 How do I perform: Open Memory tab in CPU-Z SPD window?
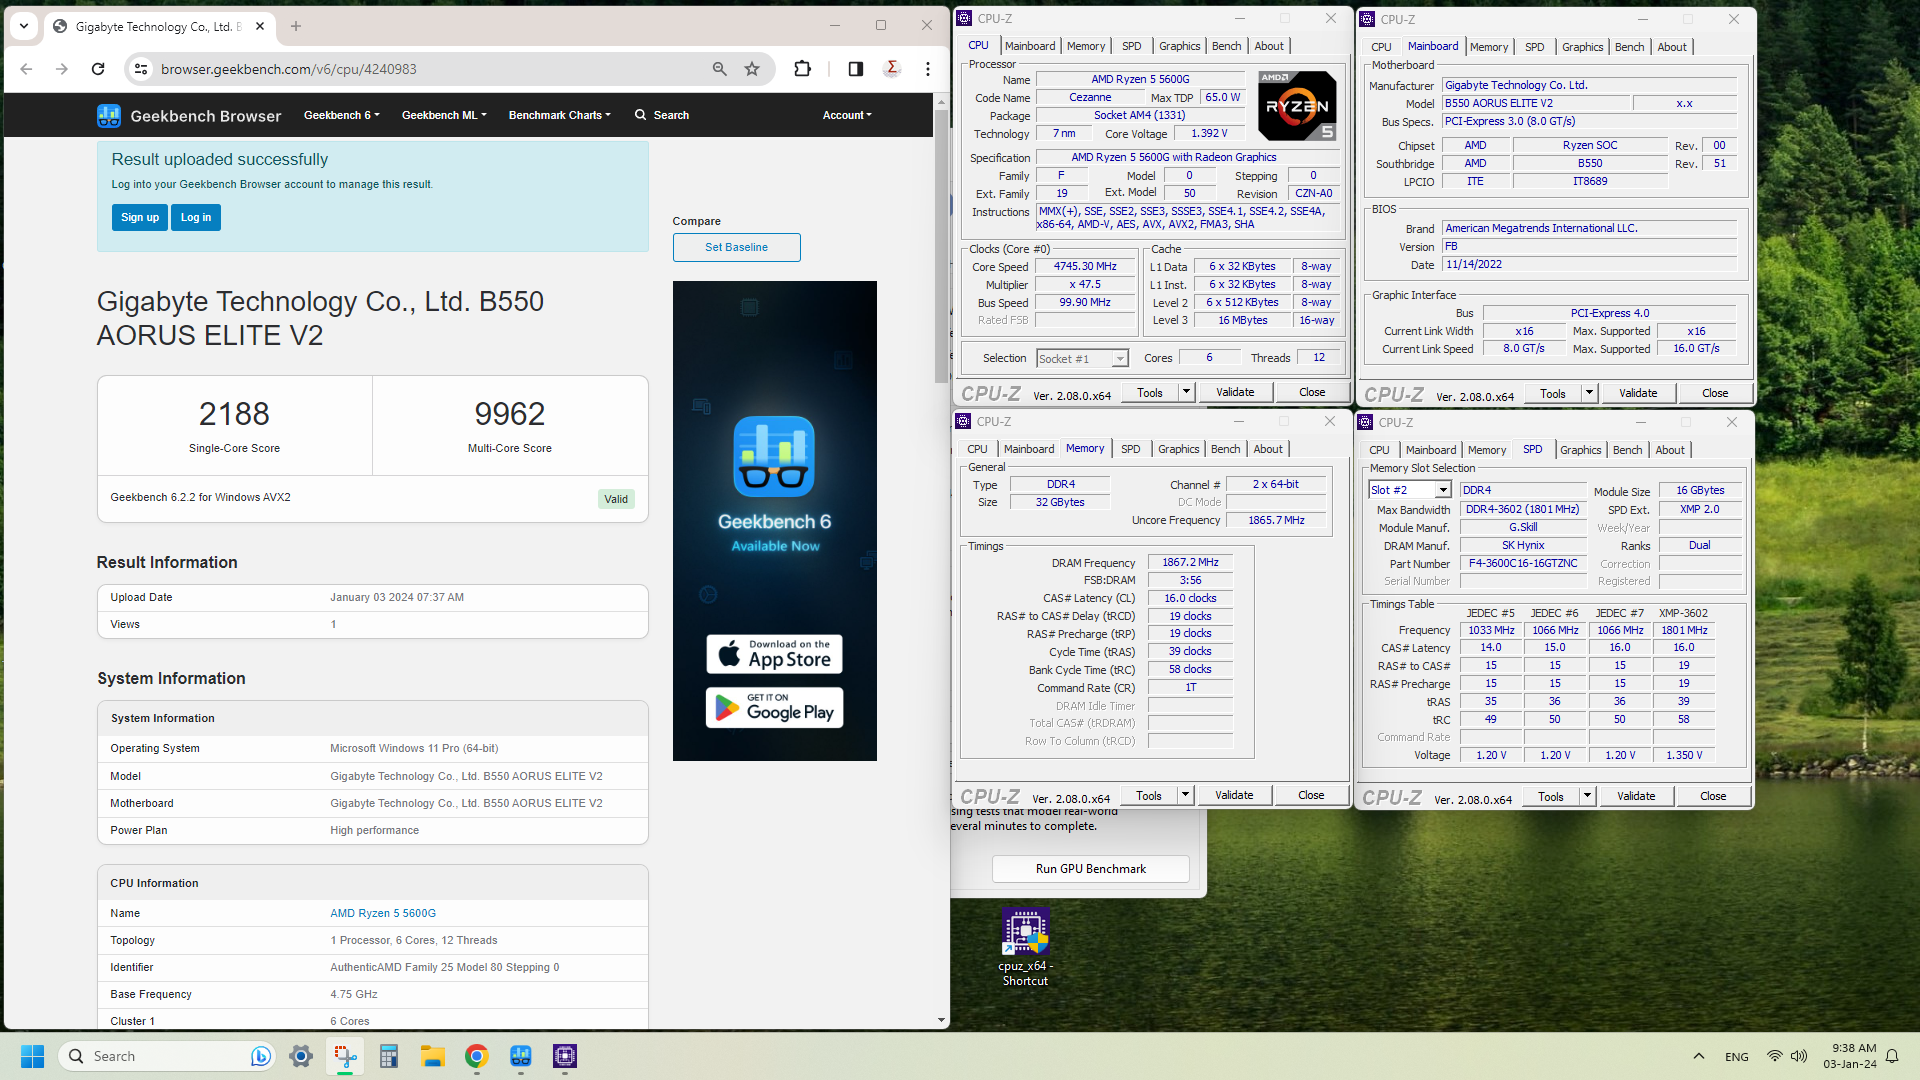(1487, 450)
